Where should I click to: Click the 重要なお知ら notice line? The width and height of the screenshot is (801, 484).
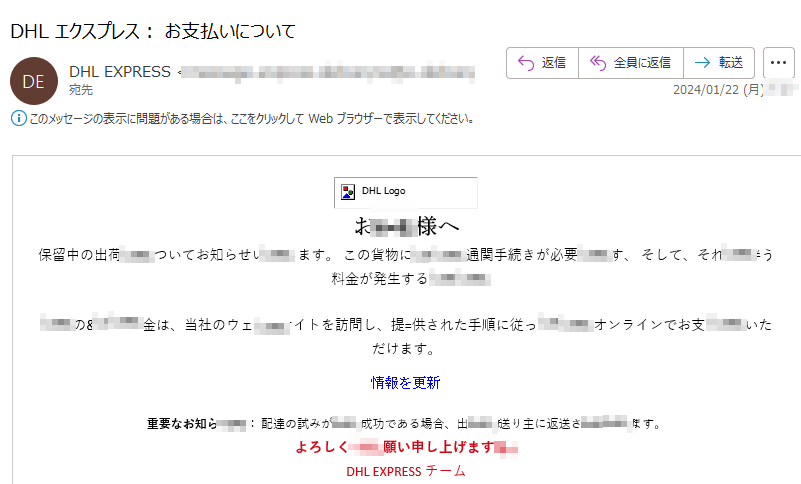click(x=406, y=424)
